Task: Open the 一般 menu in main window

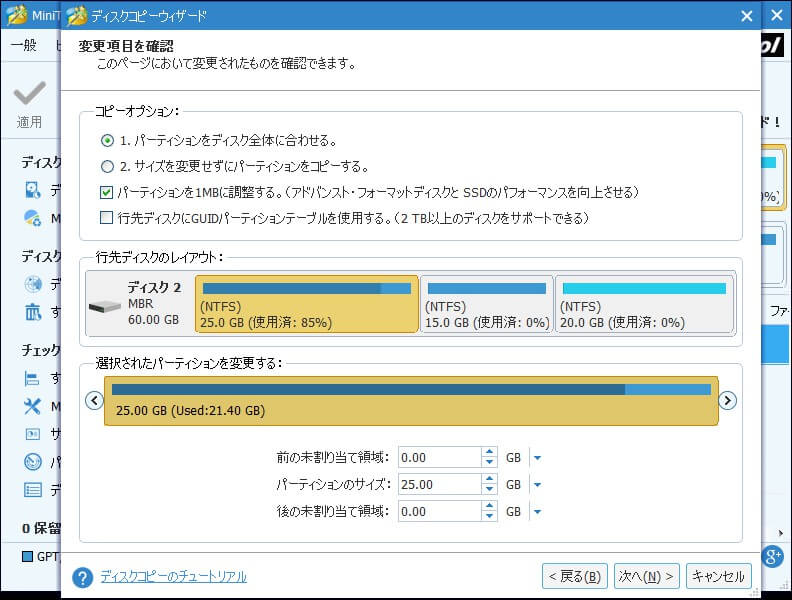Action: 24,45
